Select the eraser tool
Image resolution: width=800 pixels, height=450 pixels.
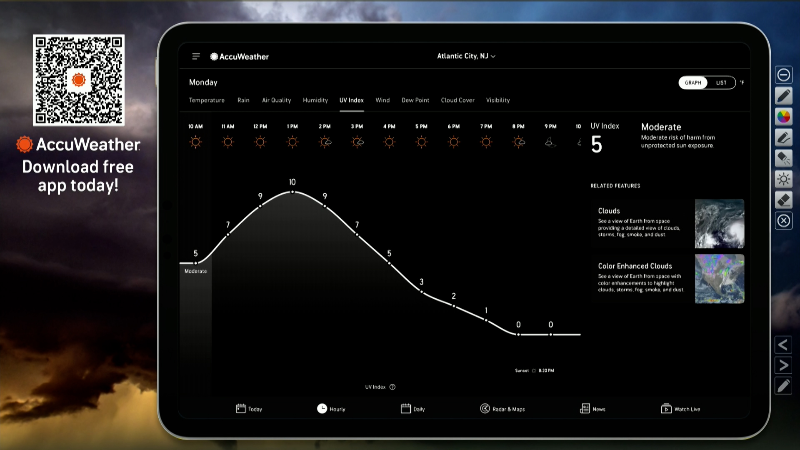pyautogui.click(x=784, y=200)
